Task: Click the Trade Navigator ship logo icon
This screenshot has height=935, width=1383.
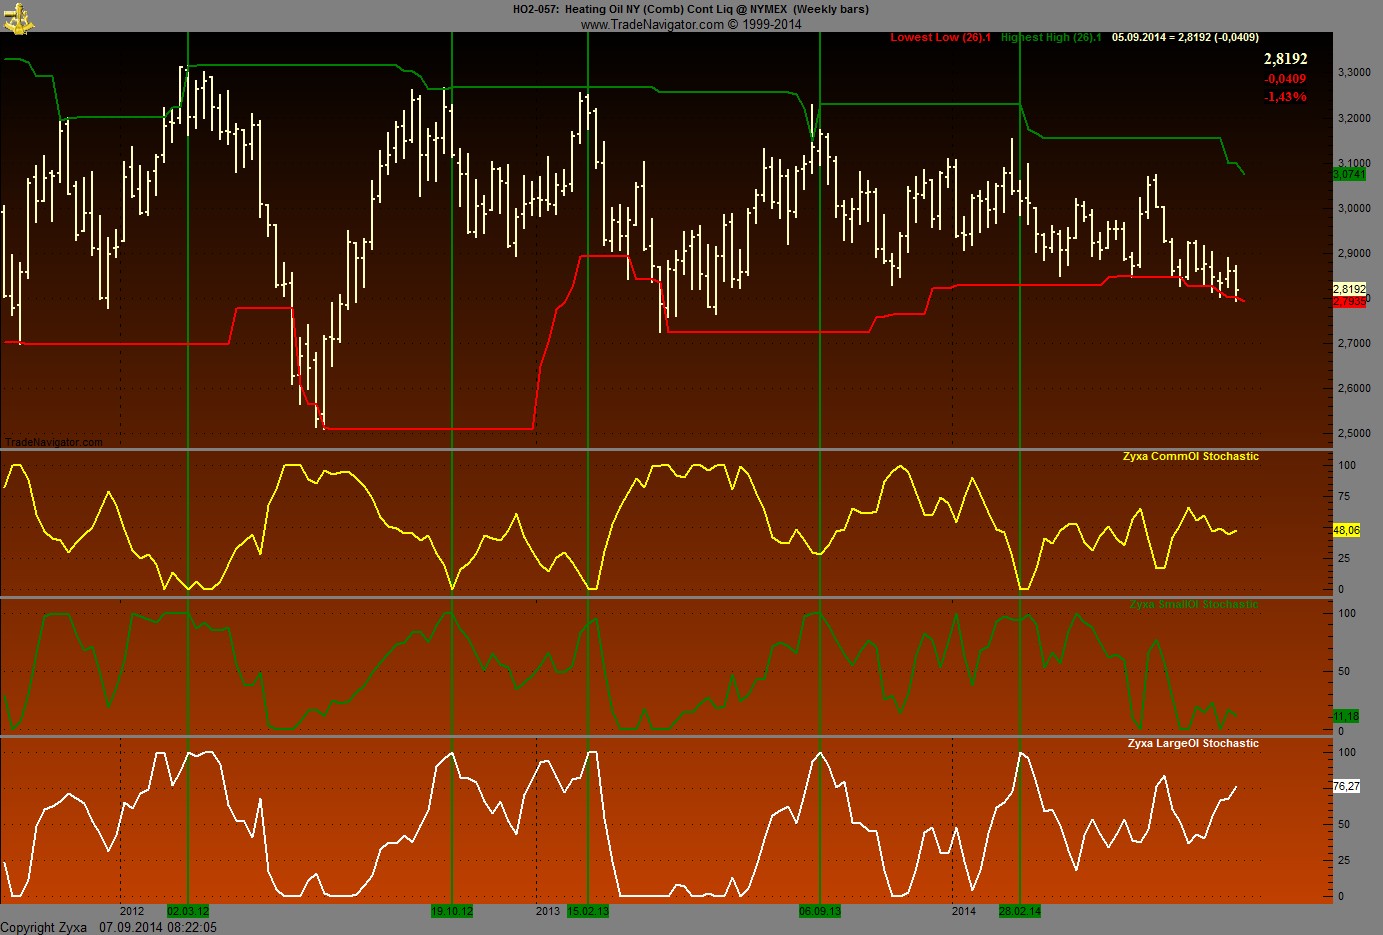Action: (x=18, y=18)
